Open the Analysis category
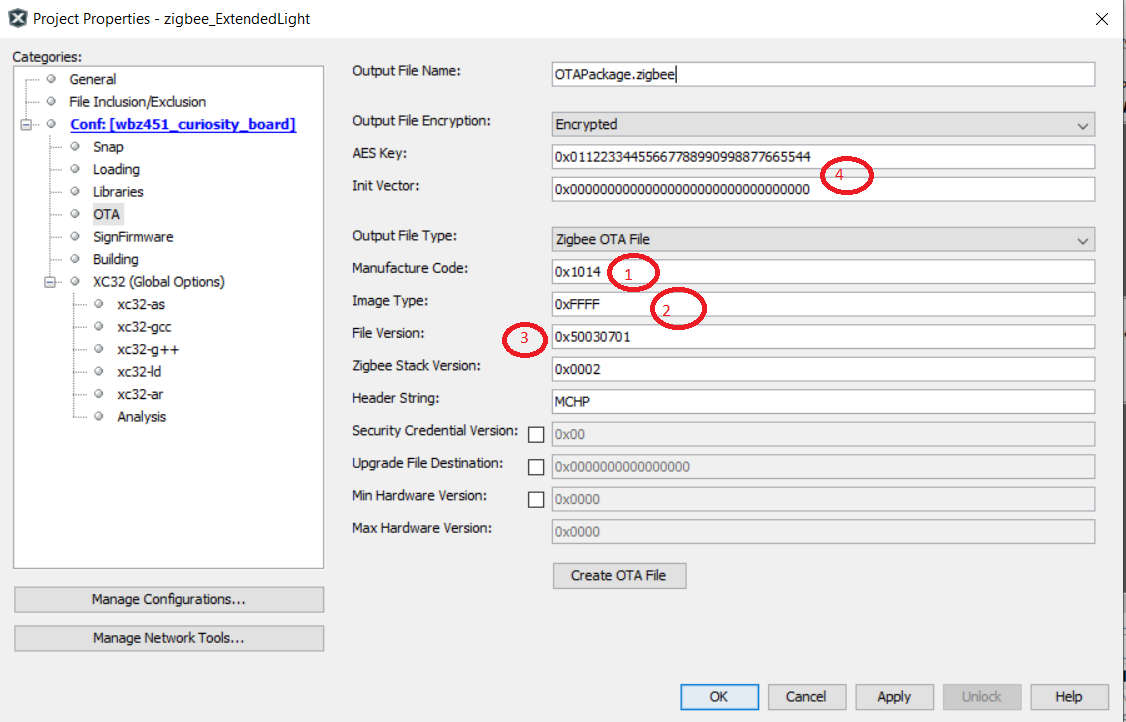1126x722 pixels. click(x=141, y=417)
